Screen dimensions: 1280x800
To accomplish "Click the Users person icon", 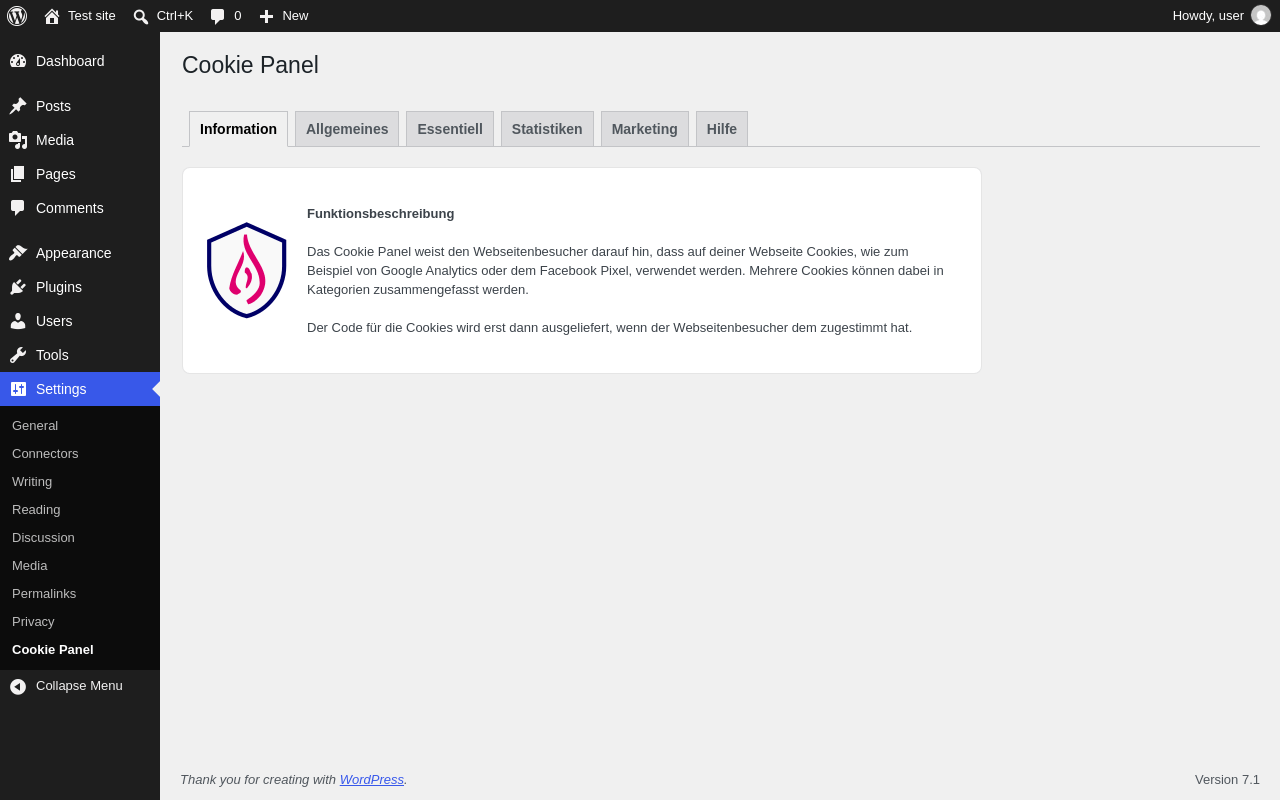I will pos(18,321).
